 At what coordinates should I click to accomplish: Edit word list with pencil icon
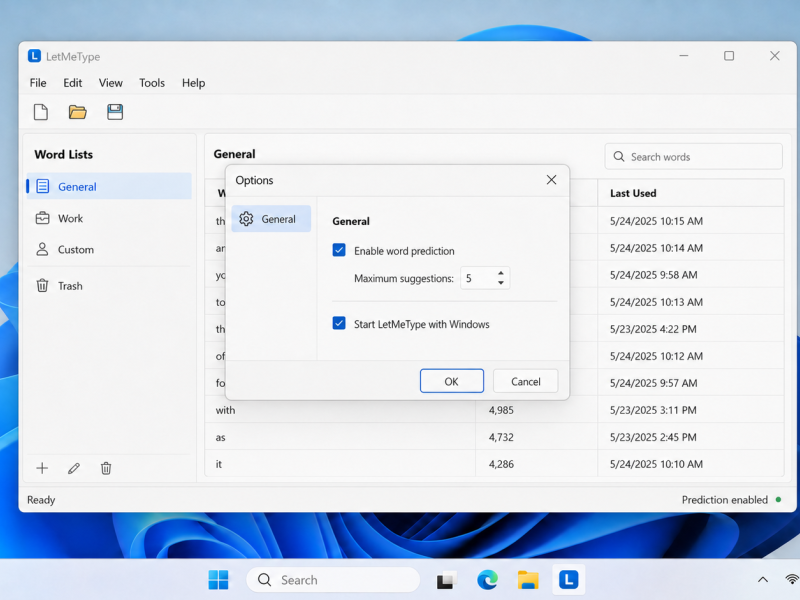click(74, 468)
